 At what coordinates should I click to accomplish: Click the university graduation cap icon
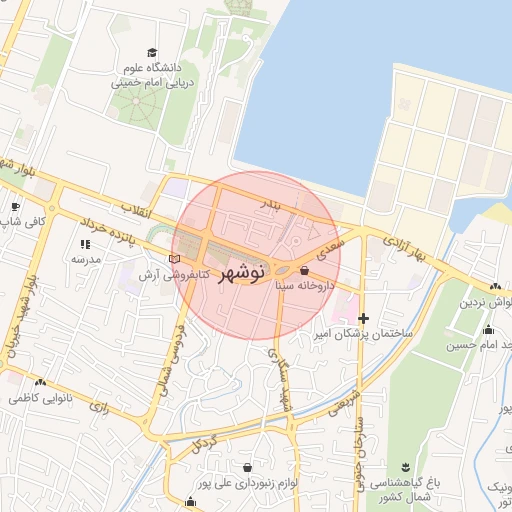pyautogui.click(x=152, y=53)
